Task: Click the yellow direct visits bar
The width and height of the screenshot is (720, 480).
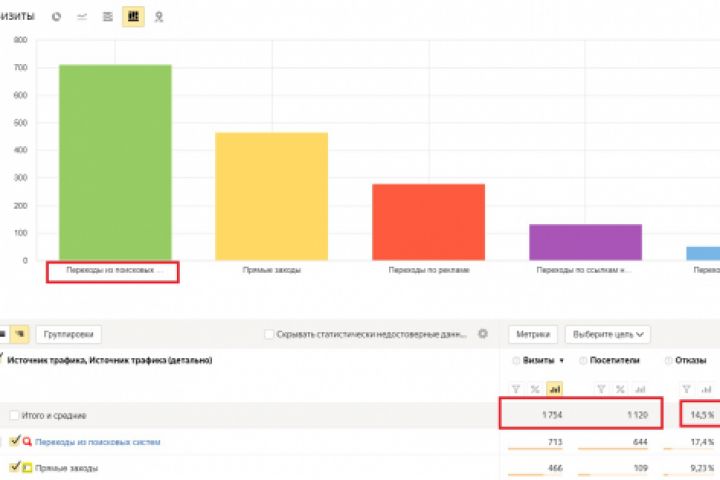Action: point(272,197)
